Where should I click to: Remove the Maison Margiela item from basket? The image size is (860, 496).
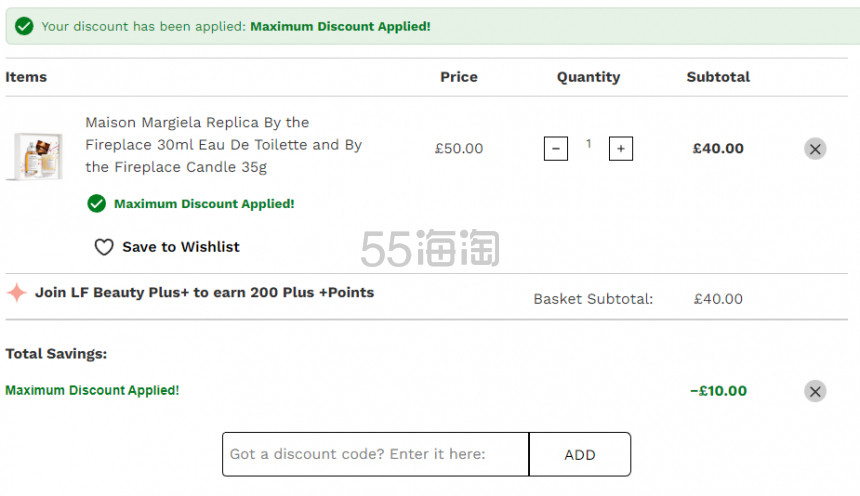pos(815,149)
